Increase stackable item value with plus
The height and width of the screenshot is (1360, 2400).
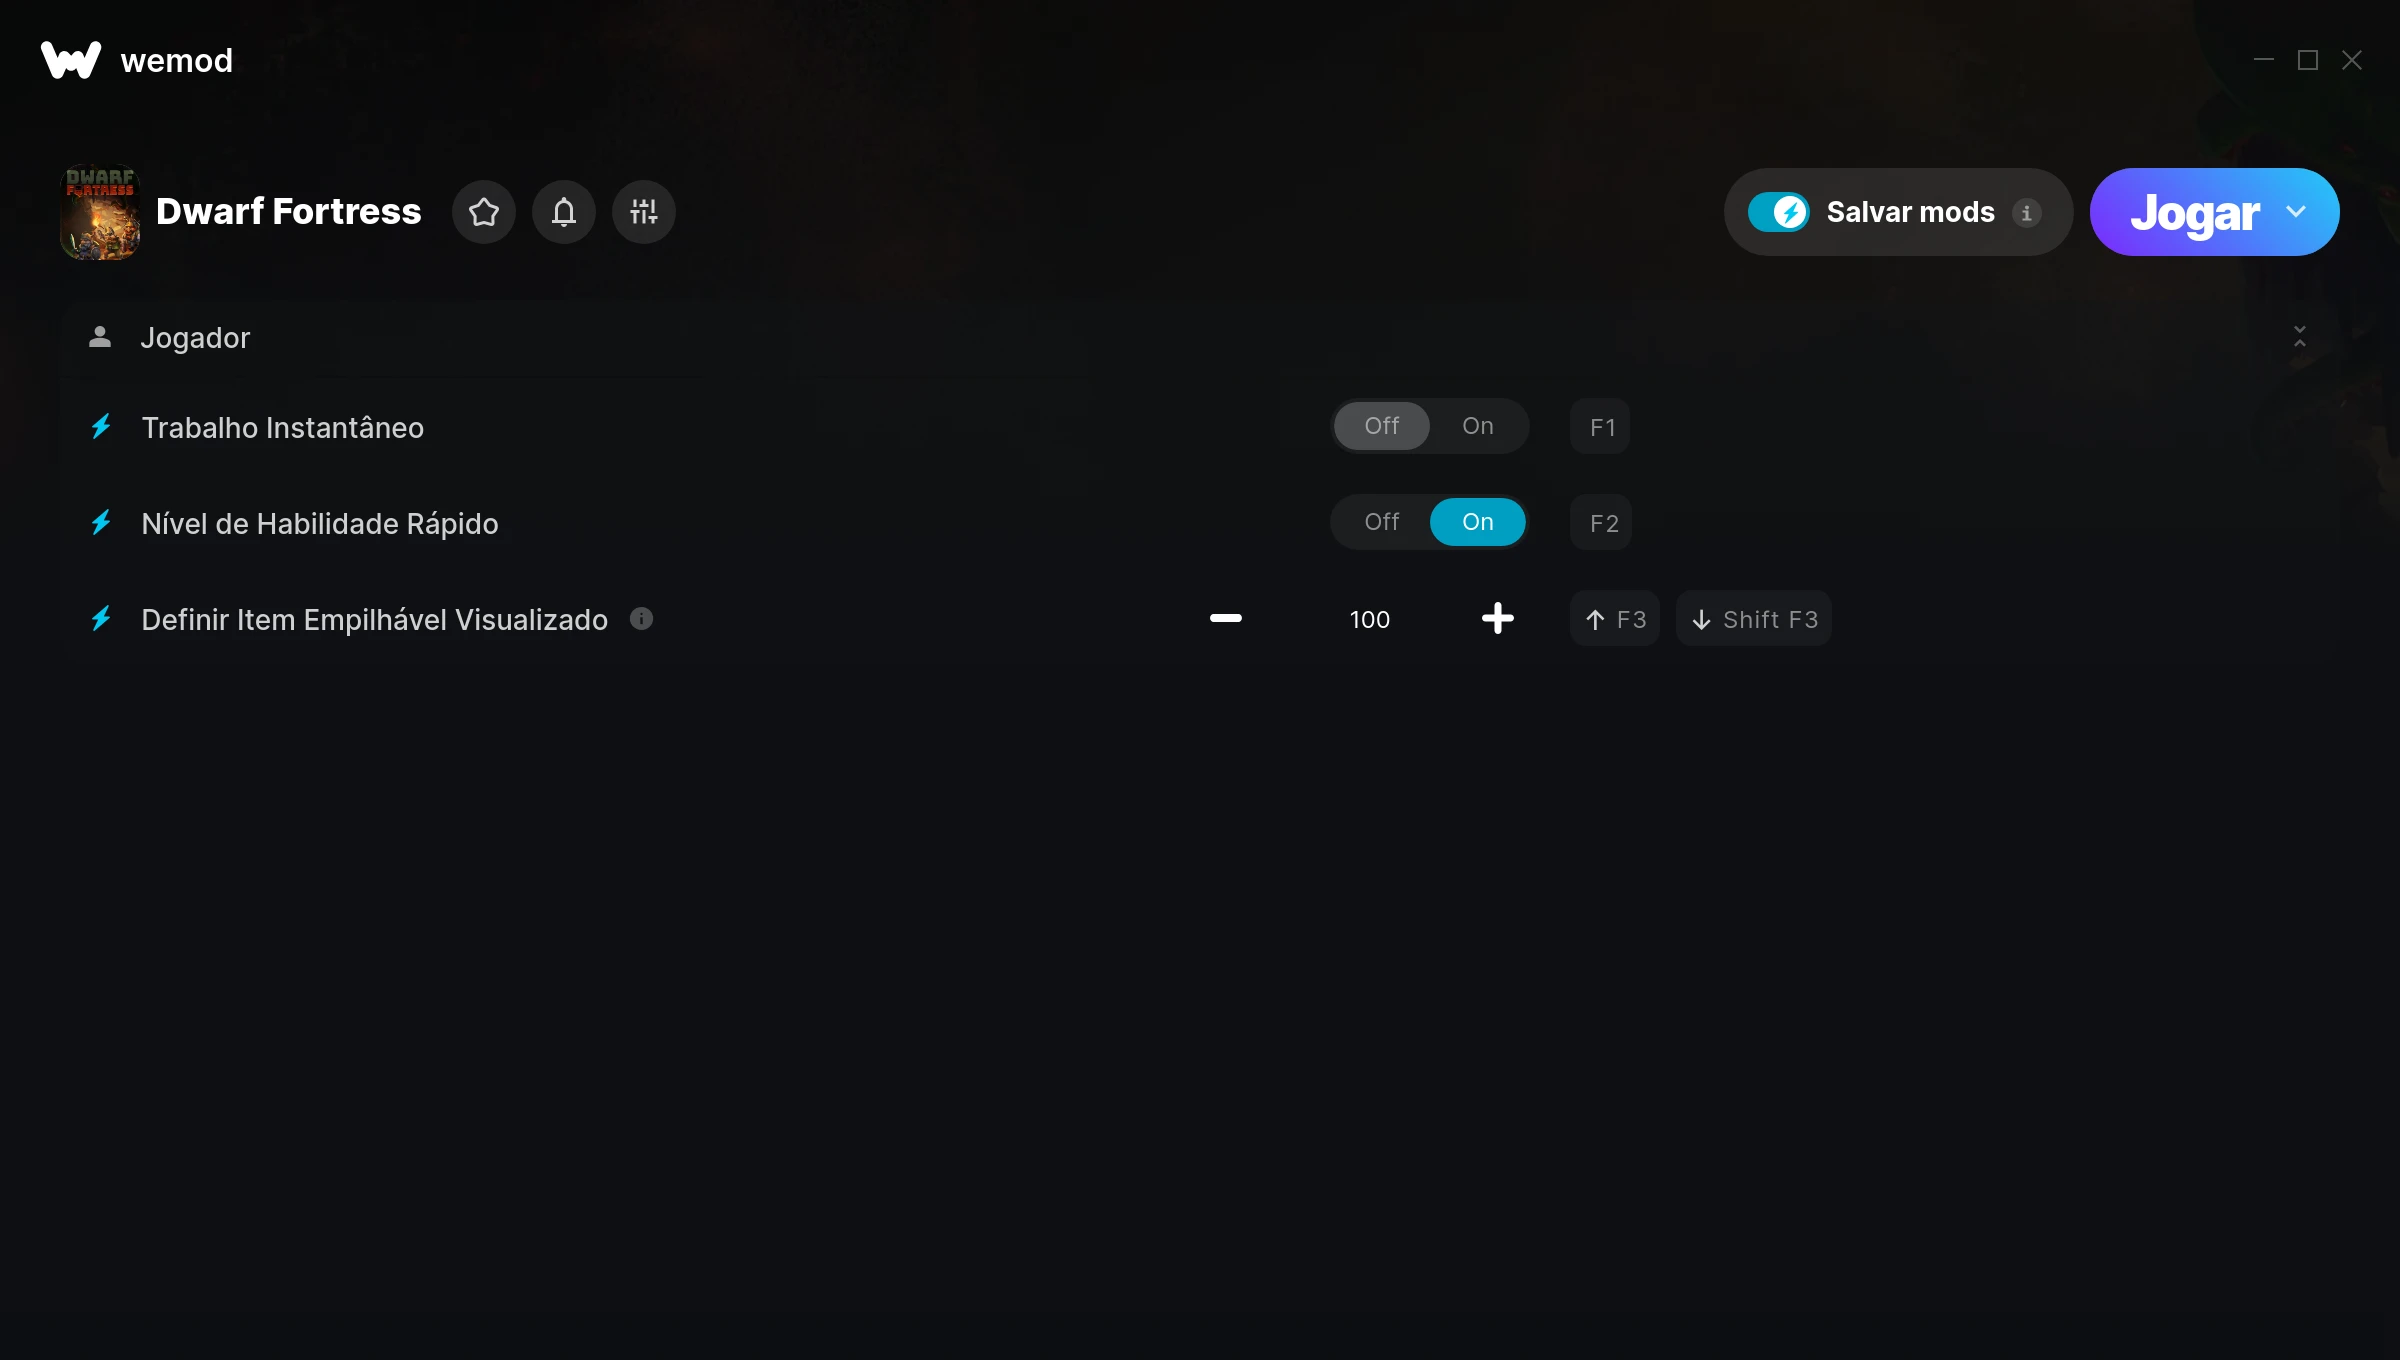(1498, 619)
